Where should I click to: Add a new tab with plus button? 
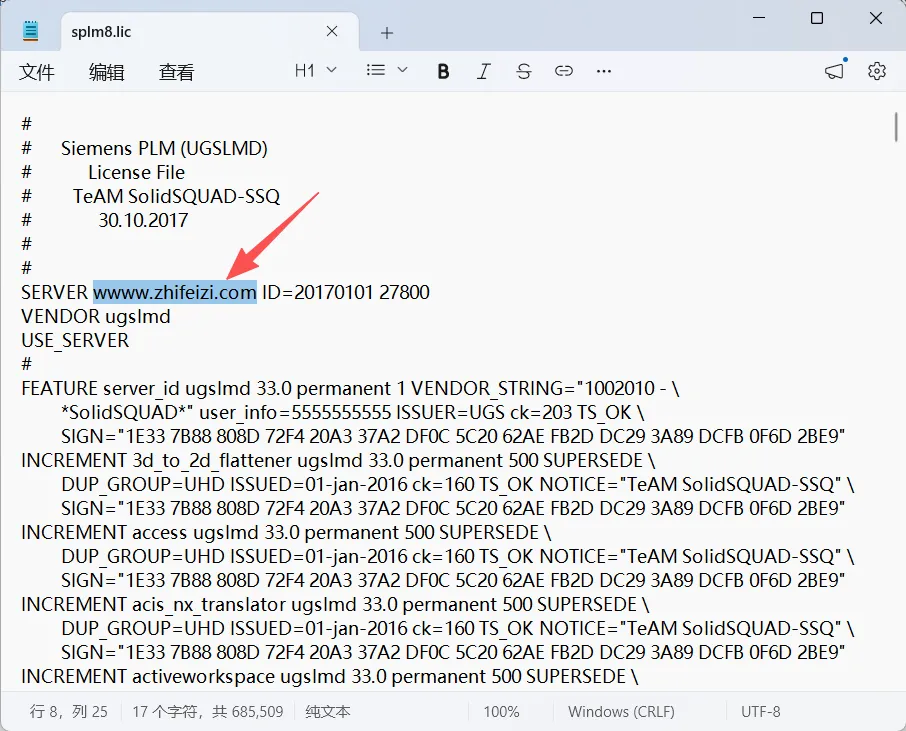tap(387, 34)
